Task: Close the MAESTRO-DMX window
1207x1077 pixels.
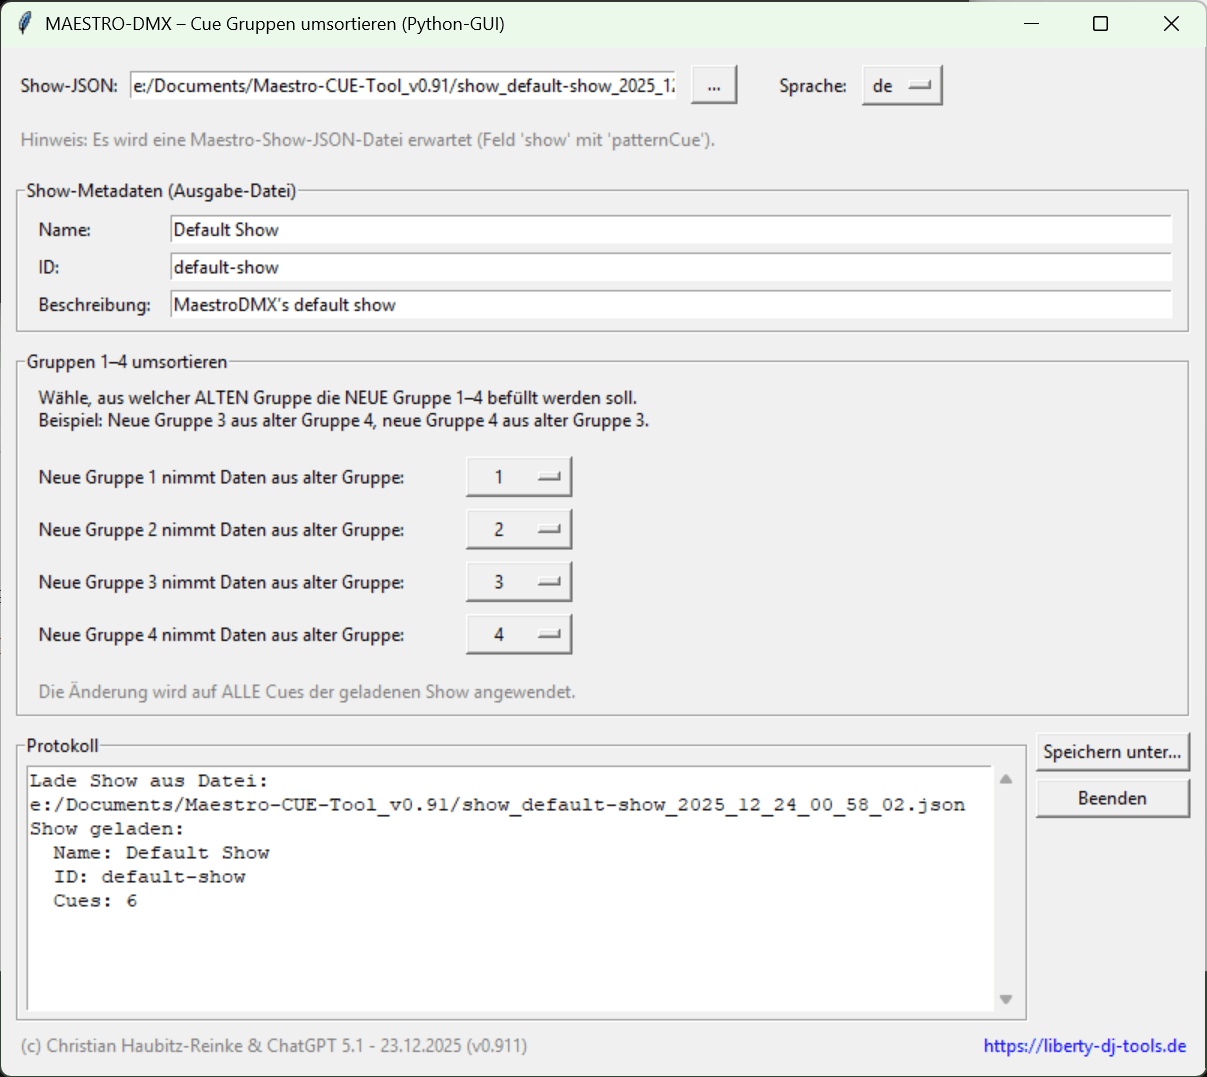Action: click(1171, 23)
